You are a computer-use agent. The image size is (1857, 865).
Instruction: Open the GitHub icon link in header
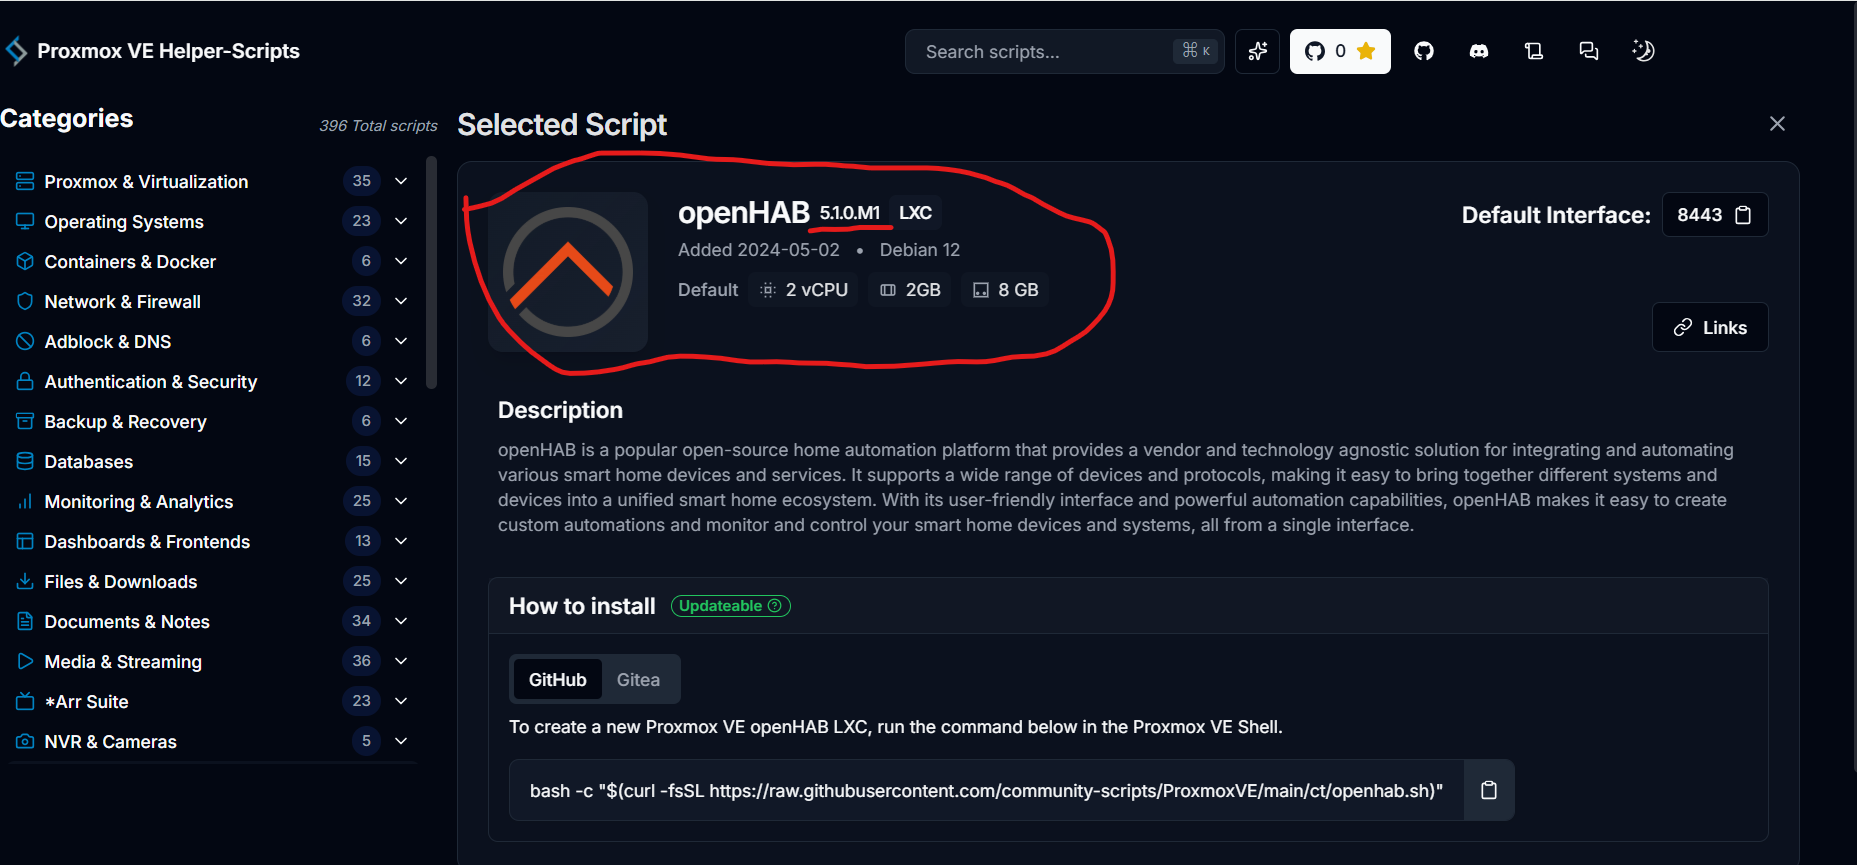(x=1424, y=51)
